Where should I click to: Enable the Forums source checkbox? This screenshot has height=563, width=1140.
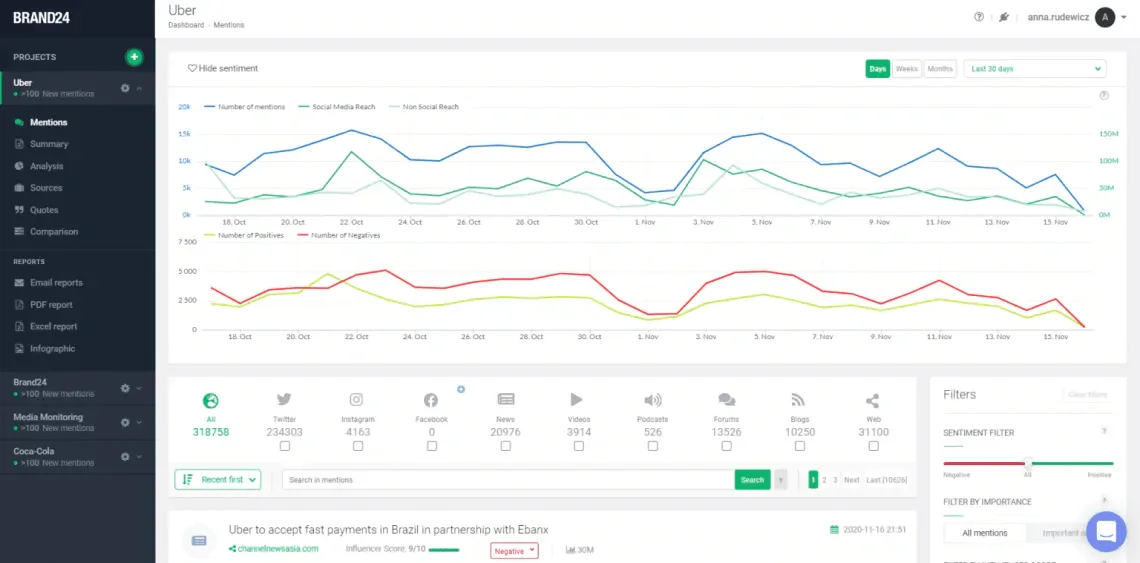point(726,446)
